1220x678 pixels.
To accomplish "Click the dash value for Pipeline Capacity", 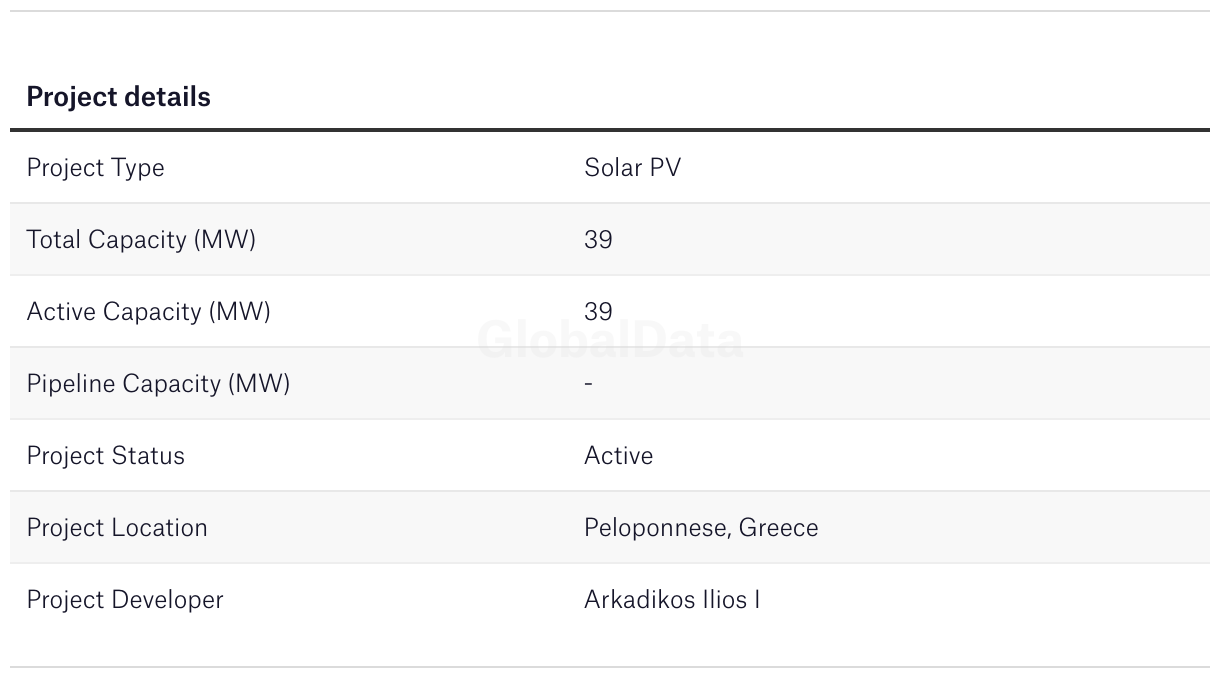I will click(588, 384).
